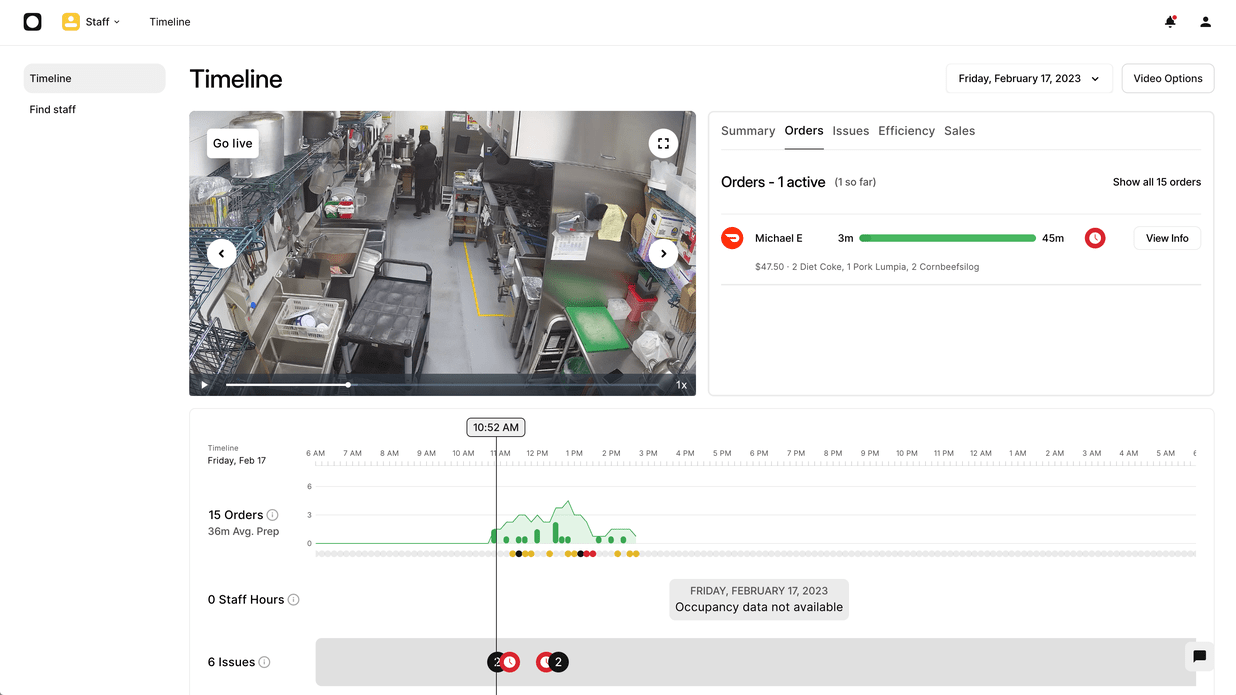Open the notifications bell icon
Image resolution: width=1236 pixels, height=695 pixels.
click(x=1169, y=21)
